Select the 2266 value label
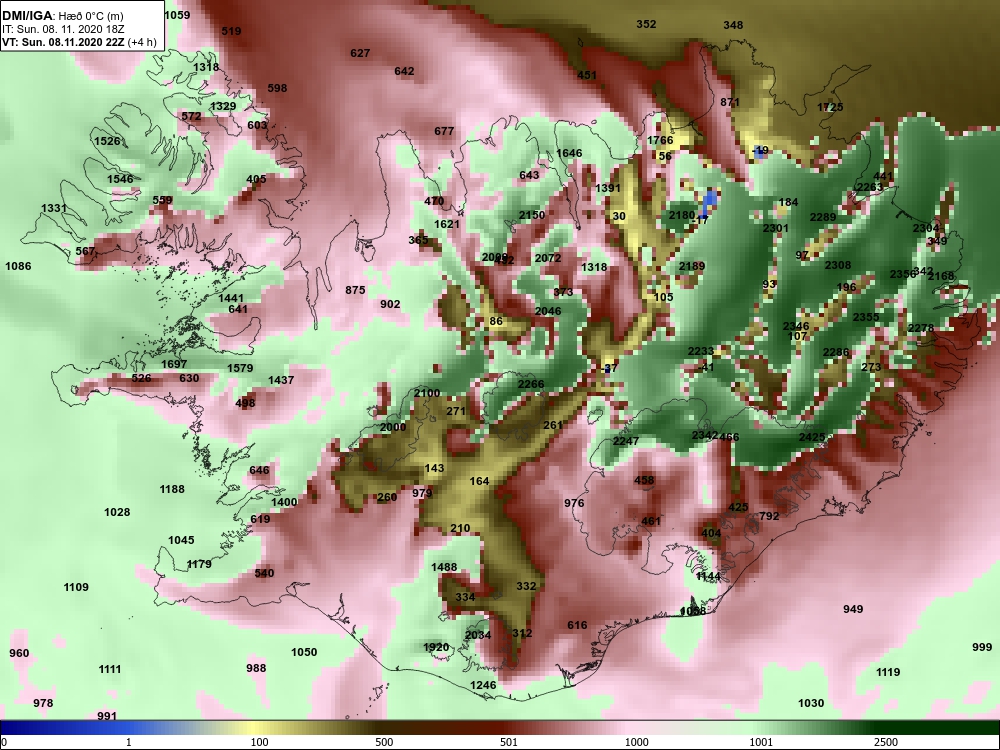The height and width of the screenshot is (750, 1000). tap(531, 383)
